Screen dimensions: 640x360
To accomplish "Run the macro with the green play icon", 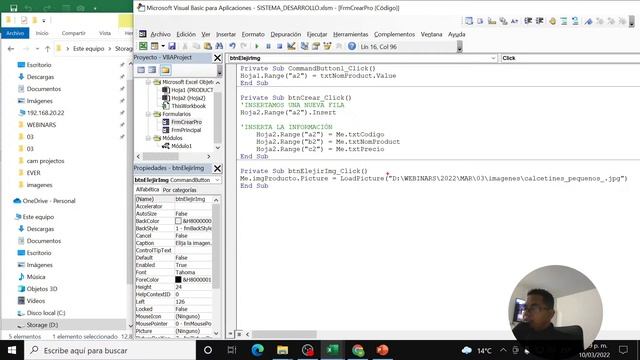I will pos(257,47).
